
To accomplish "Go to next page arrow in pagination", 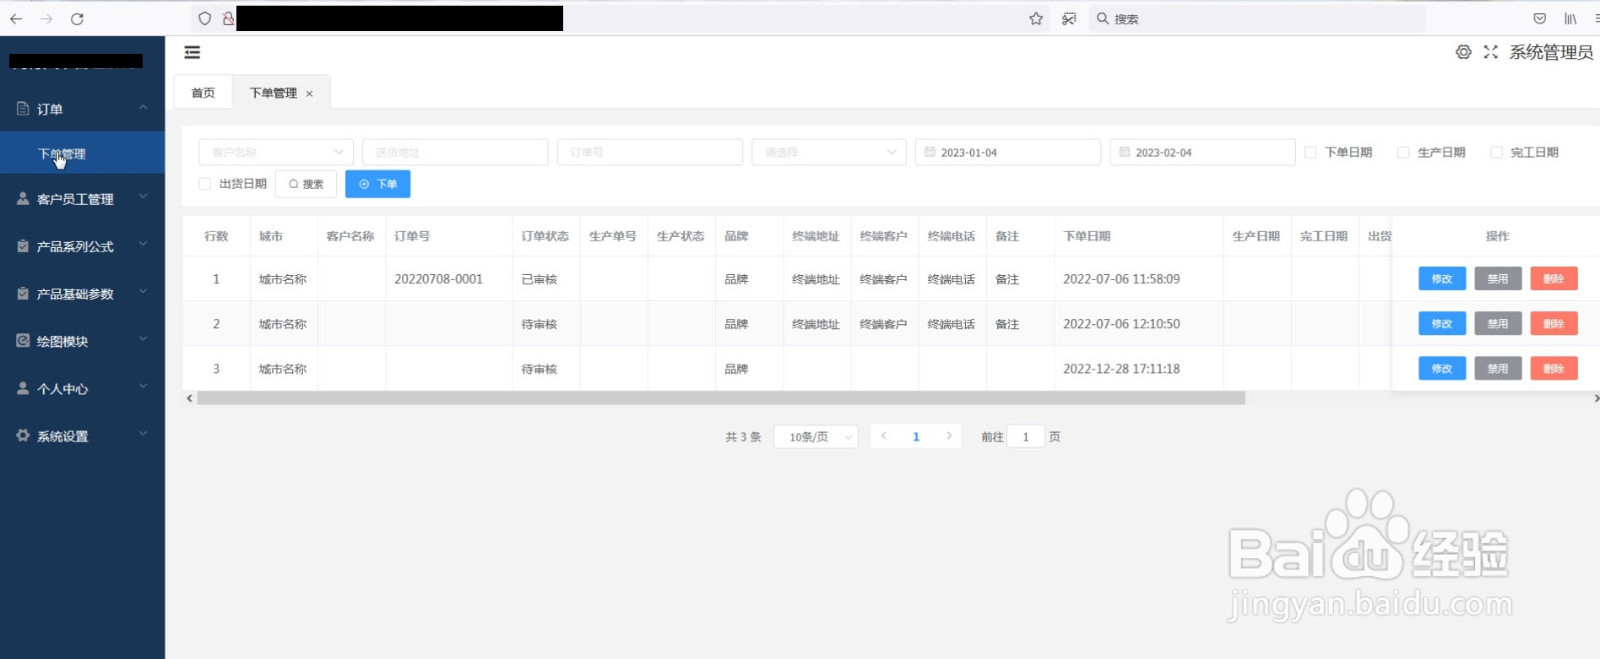I will pyautogui.click(x=949, y=436).
